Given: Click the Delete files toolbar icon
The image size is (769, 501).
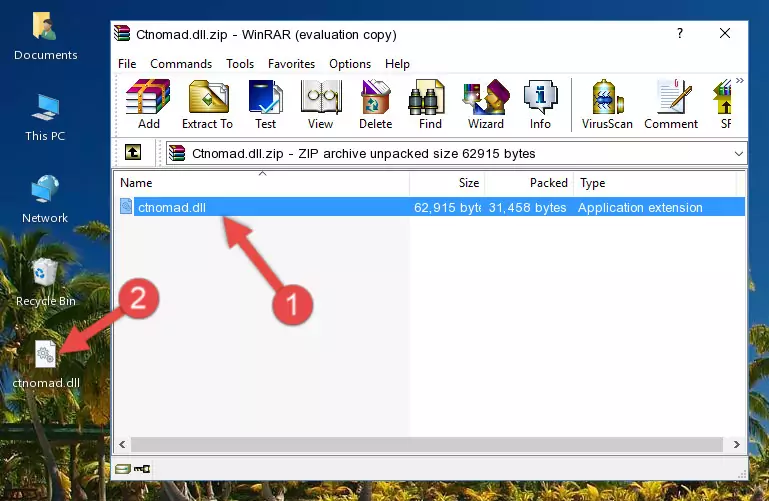Looking at the screenshot, I should (x=376, y=104).
